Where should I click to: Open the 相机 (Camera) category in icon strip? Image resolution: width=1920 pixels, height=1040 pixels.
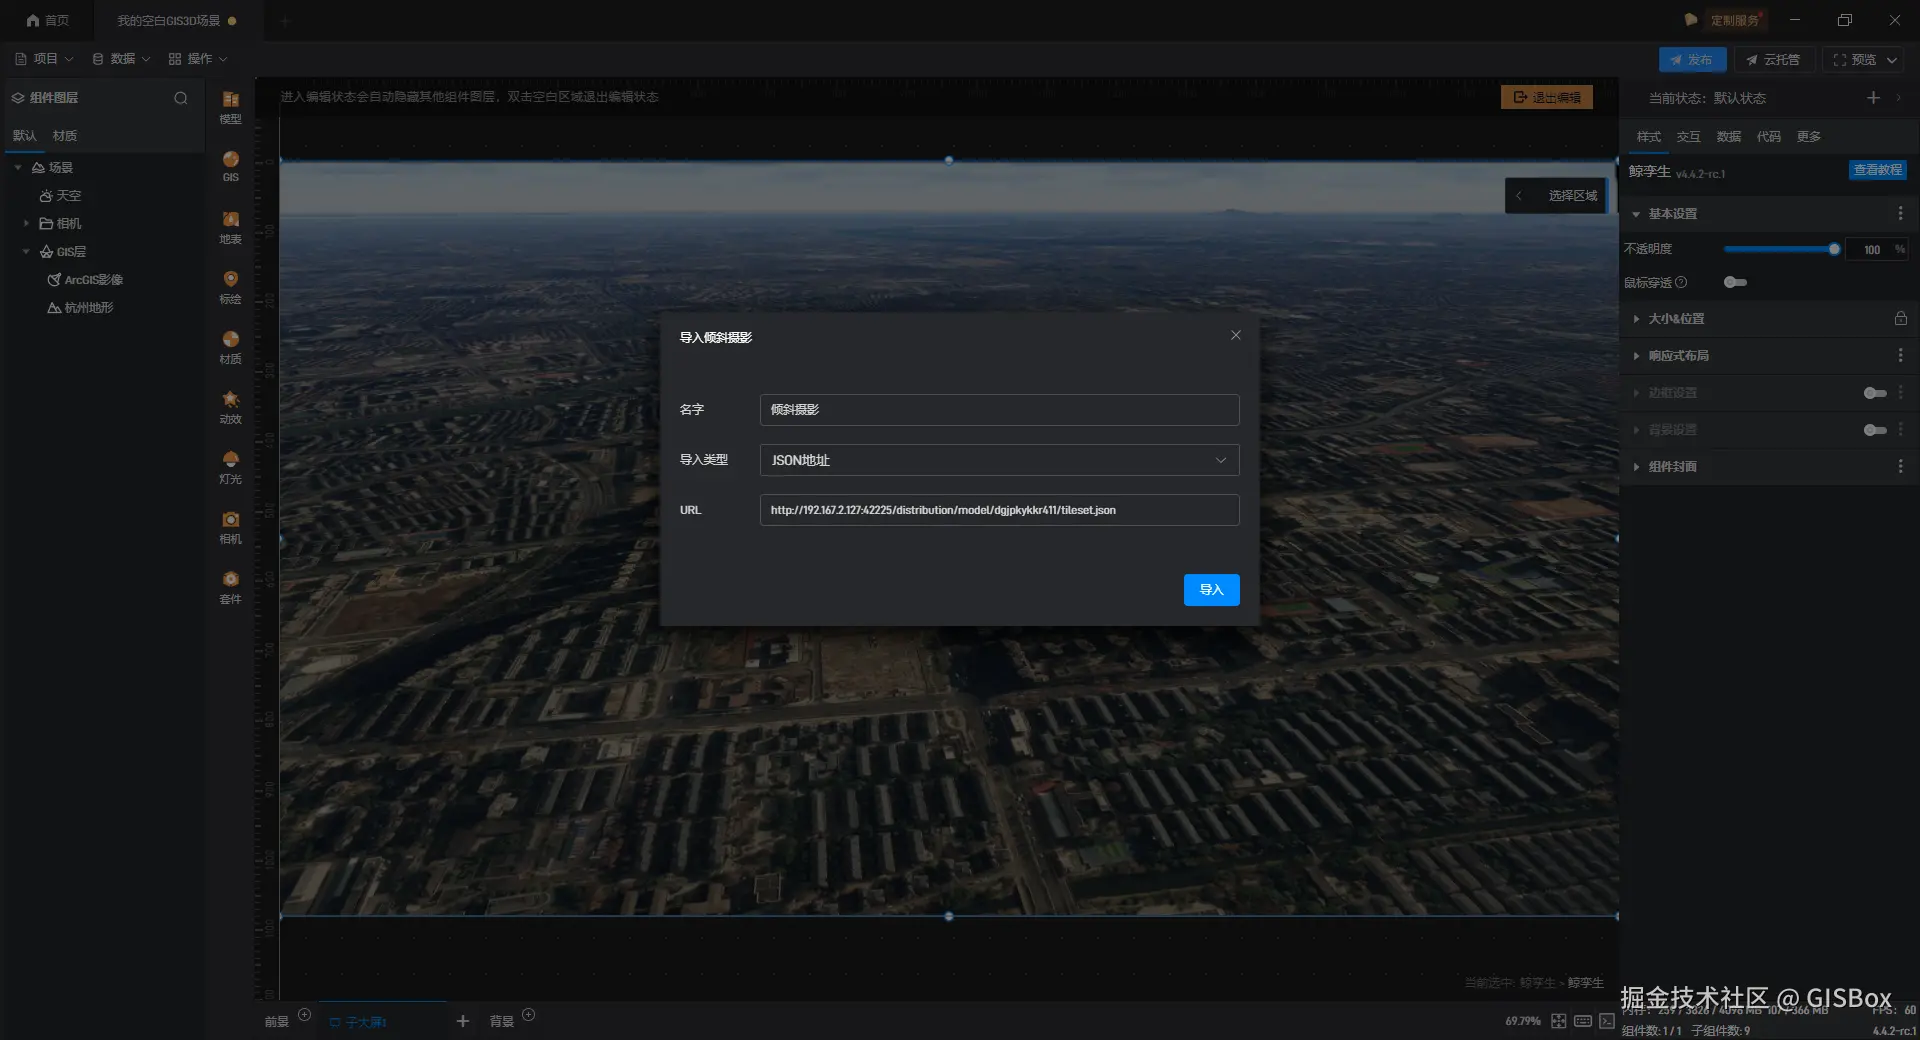click(x=230, y=527)
